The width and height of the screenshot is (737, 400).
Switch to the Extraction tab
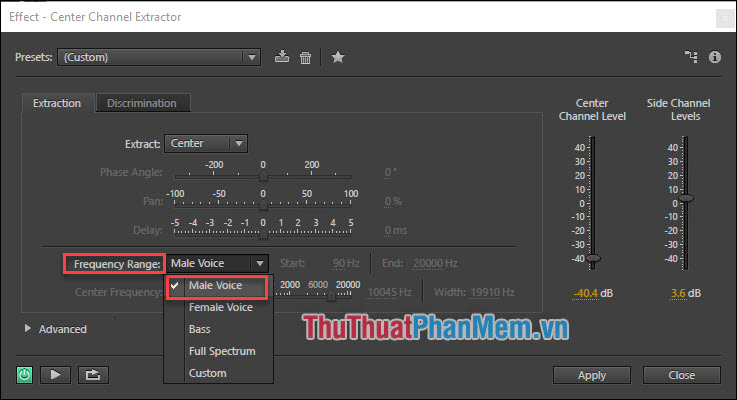[x=57, y=103]
